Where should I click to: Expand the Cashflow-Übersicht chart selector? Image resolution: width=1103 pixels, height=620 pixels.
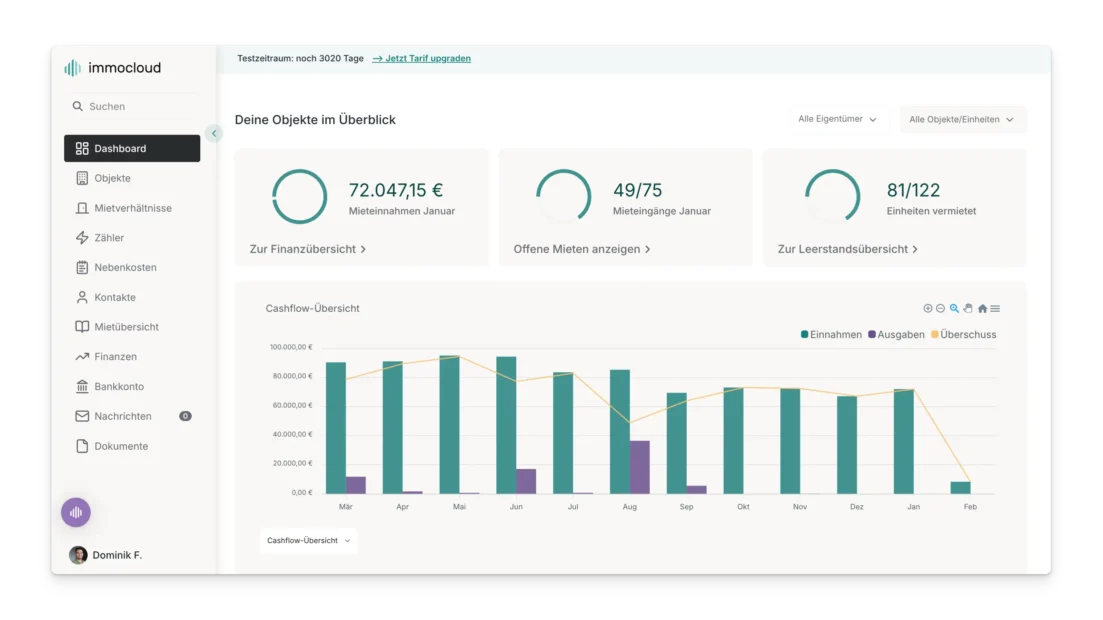[x=308, y=541]
